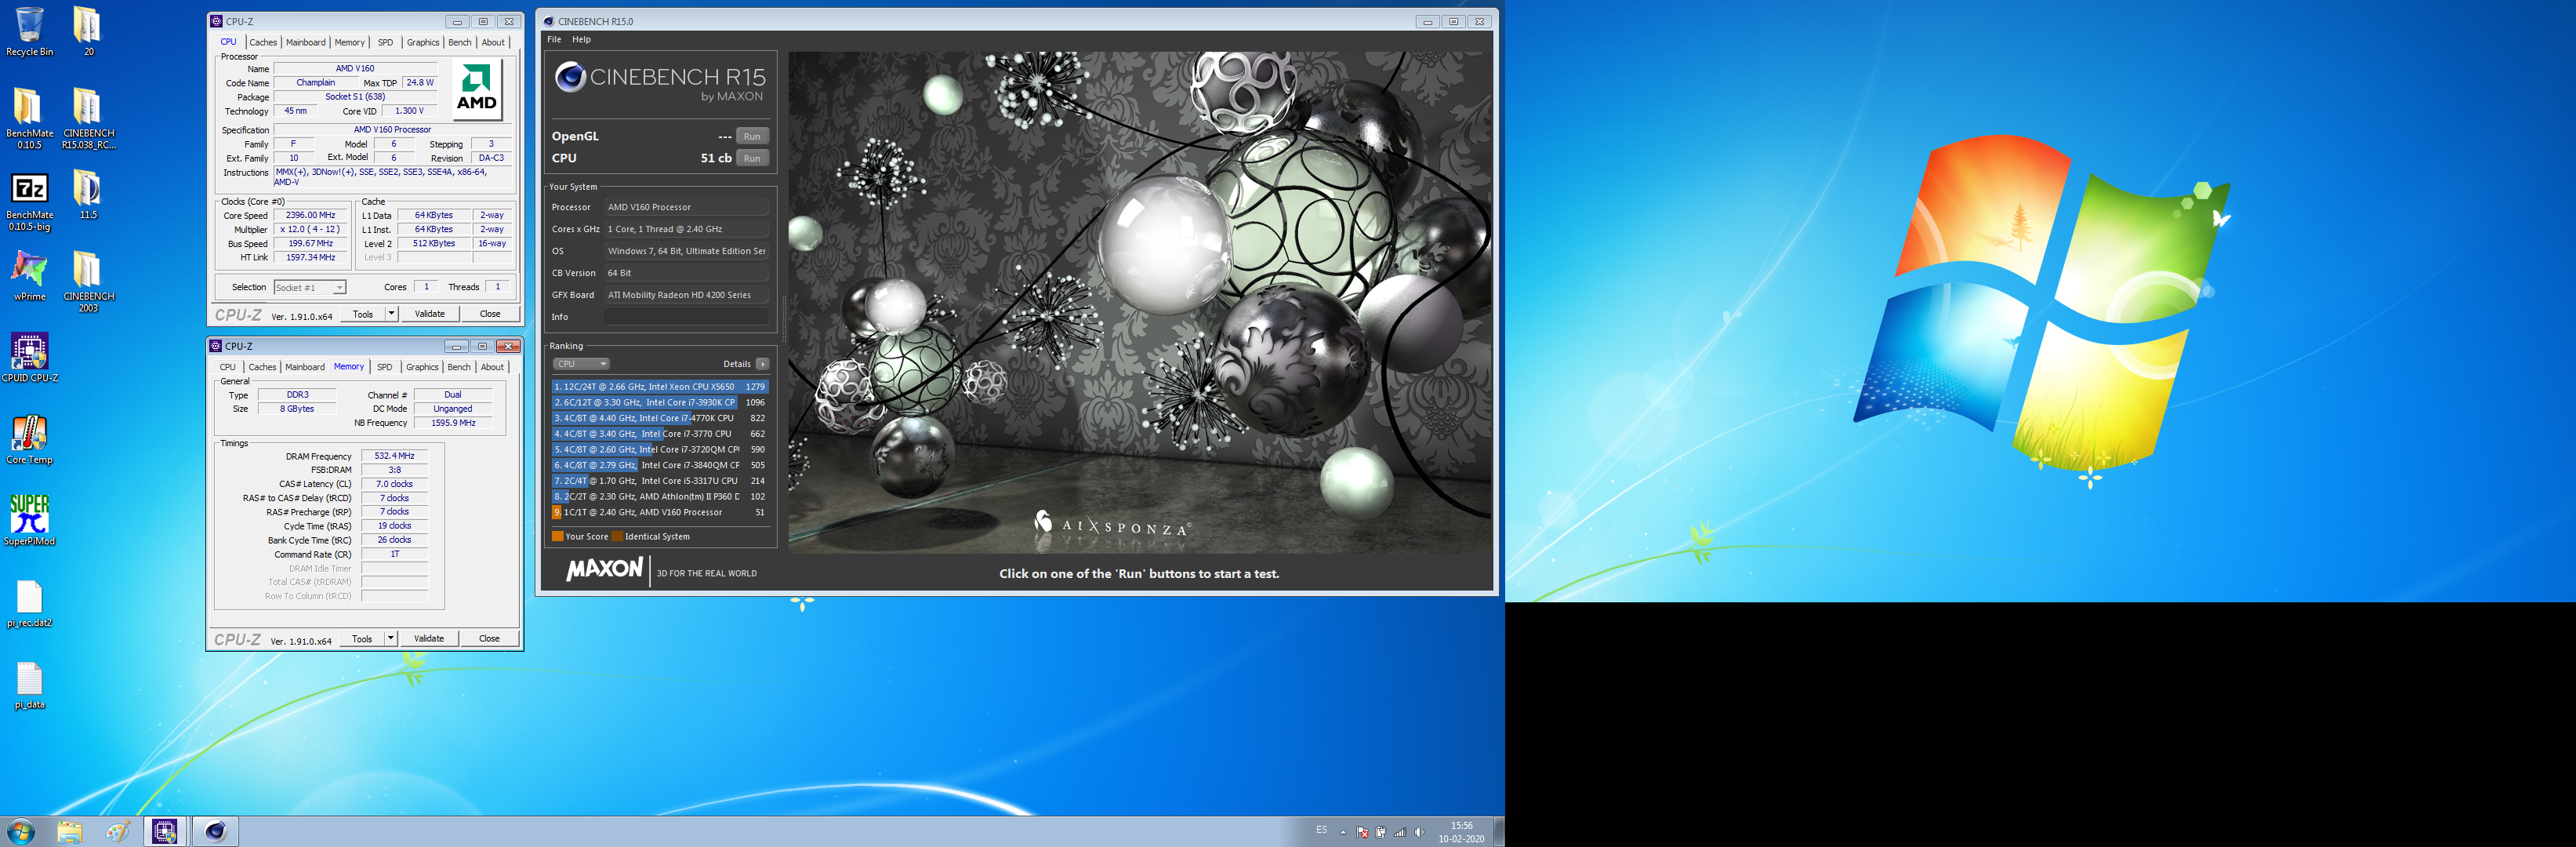Open Caches tab in top CPU-Z window

click(263, 42)
